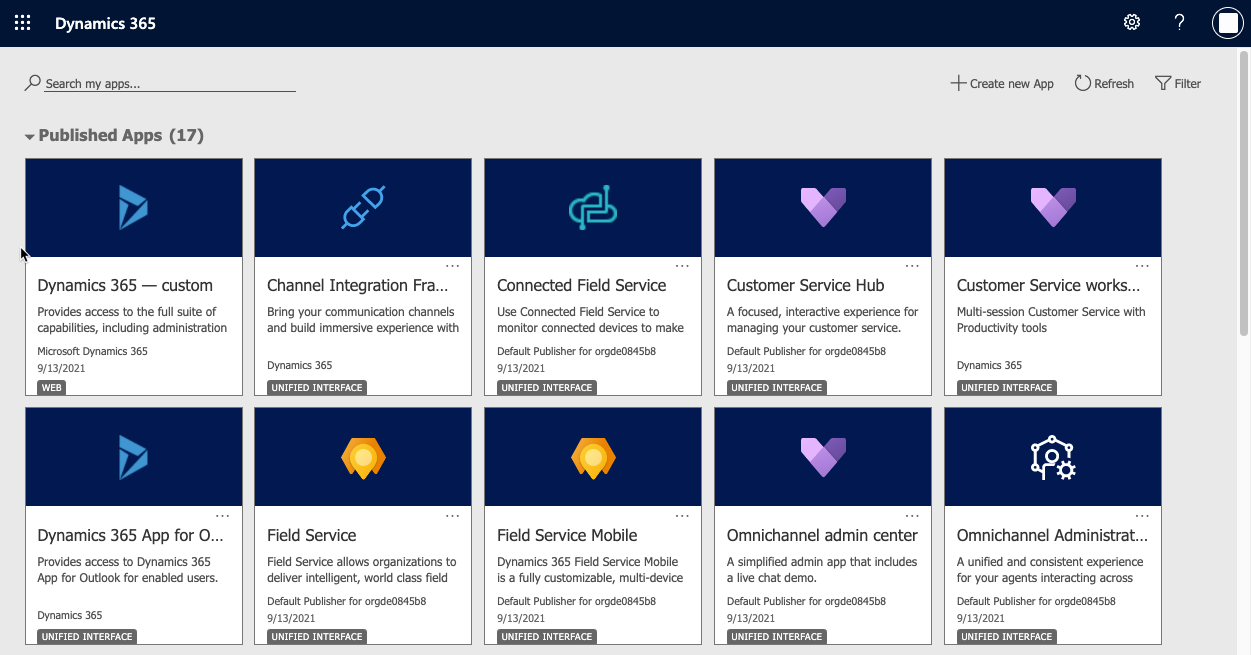
Task: Click the search magnifier icon
Action: click(x=33, y=83)
